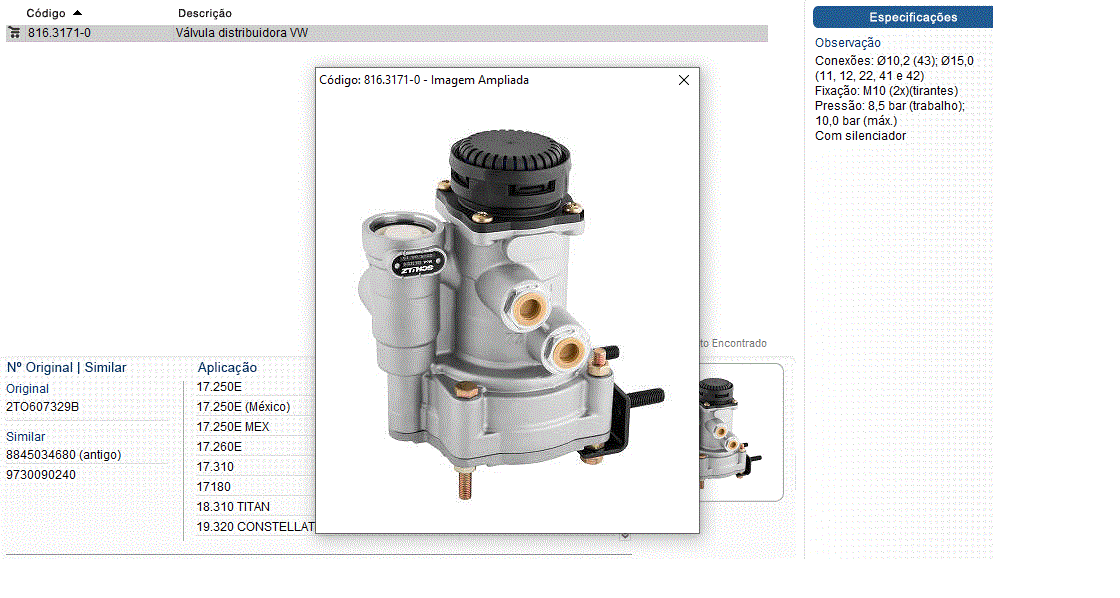Choose application 19.320 CONSTELLATION
Screen dimensions: 1120x598
(x=255, y=527)
